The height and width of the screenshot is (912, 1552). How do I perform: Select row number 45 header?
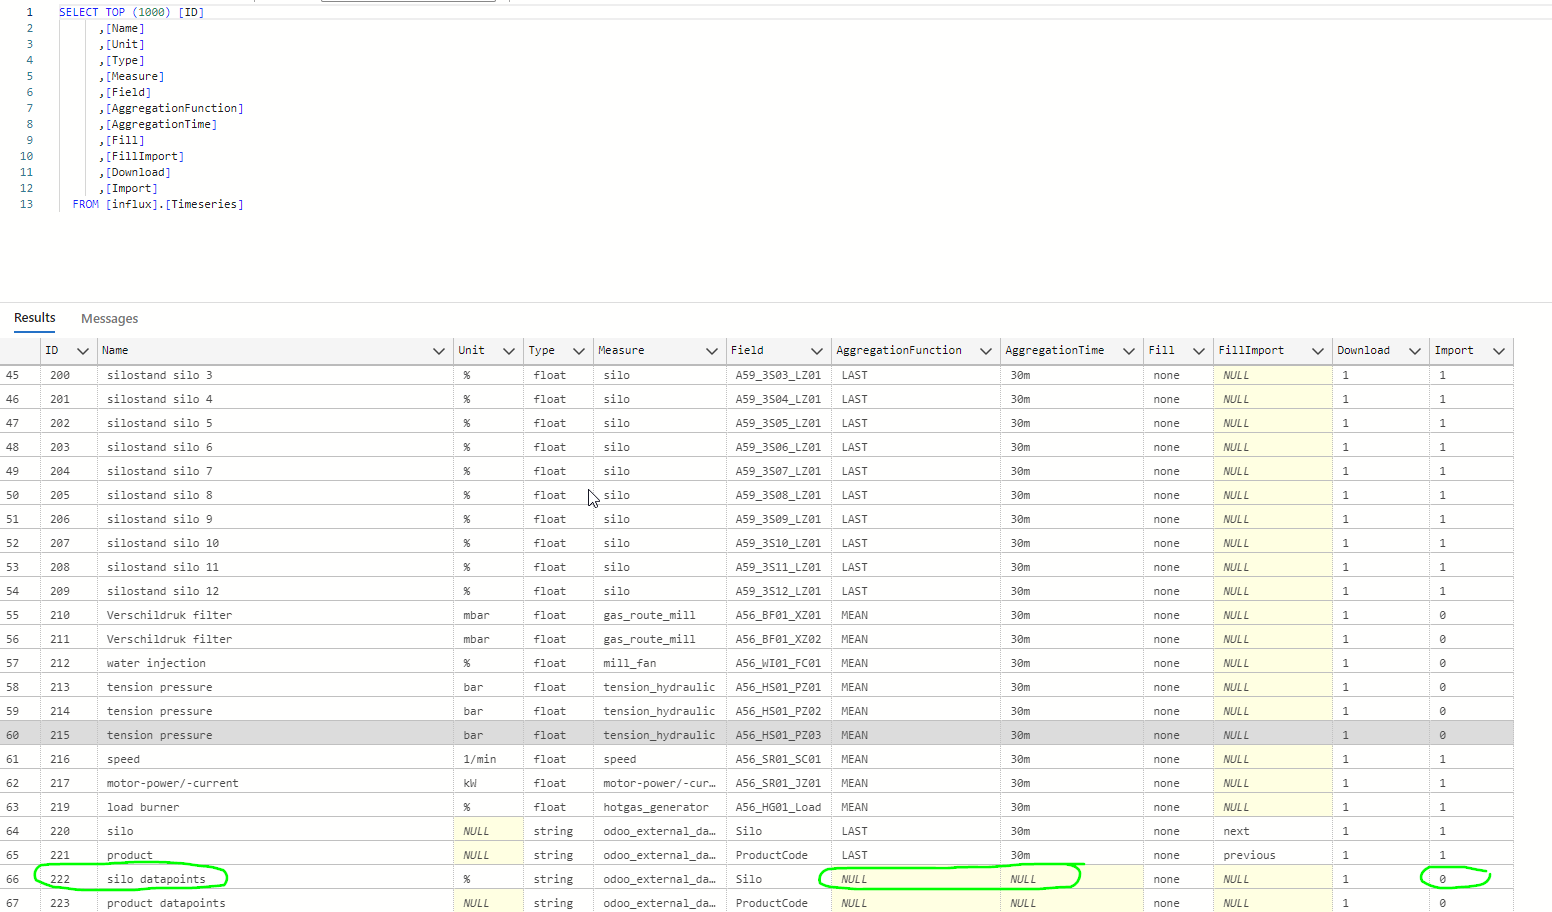click(x=20, y=375)
